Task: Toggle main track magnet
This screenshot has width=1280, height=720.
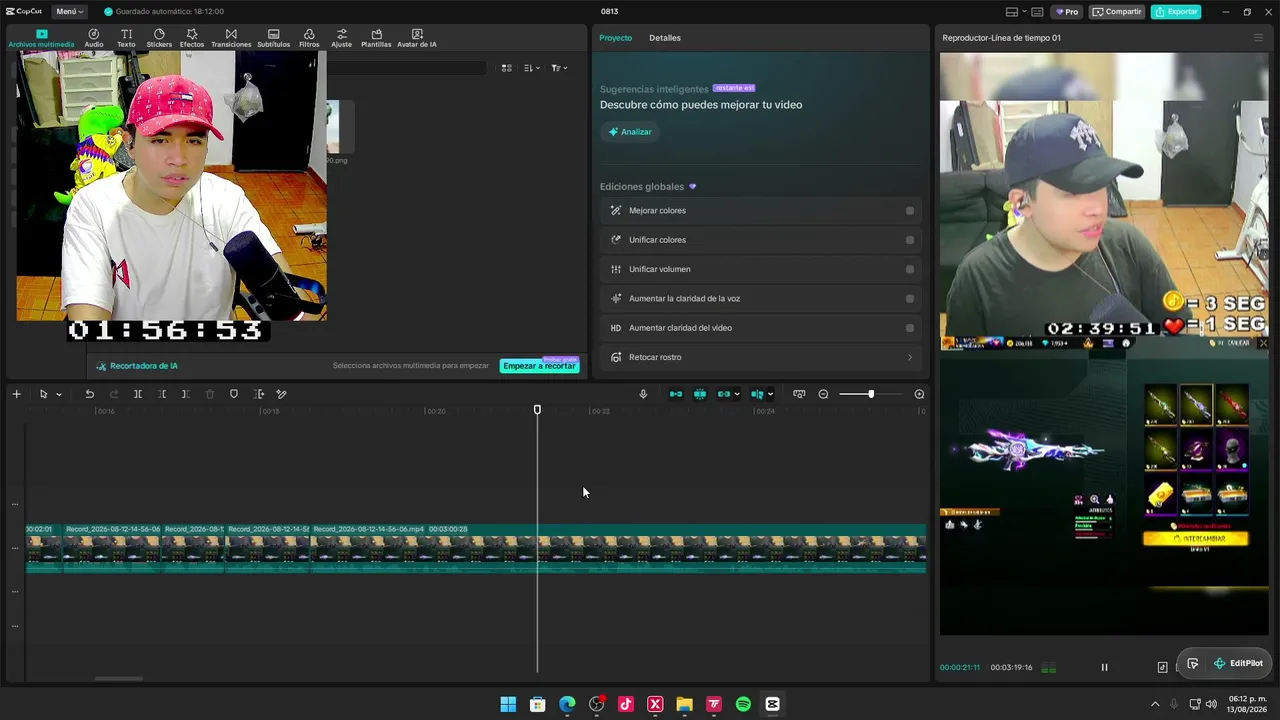Action: tap(676, 394)
